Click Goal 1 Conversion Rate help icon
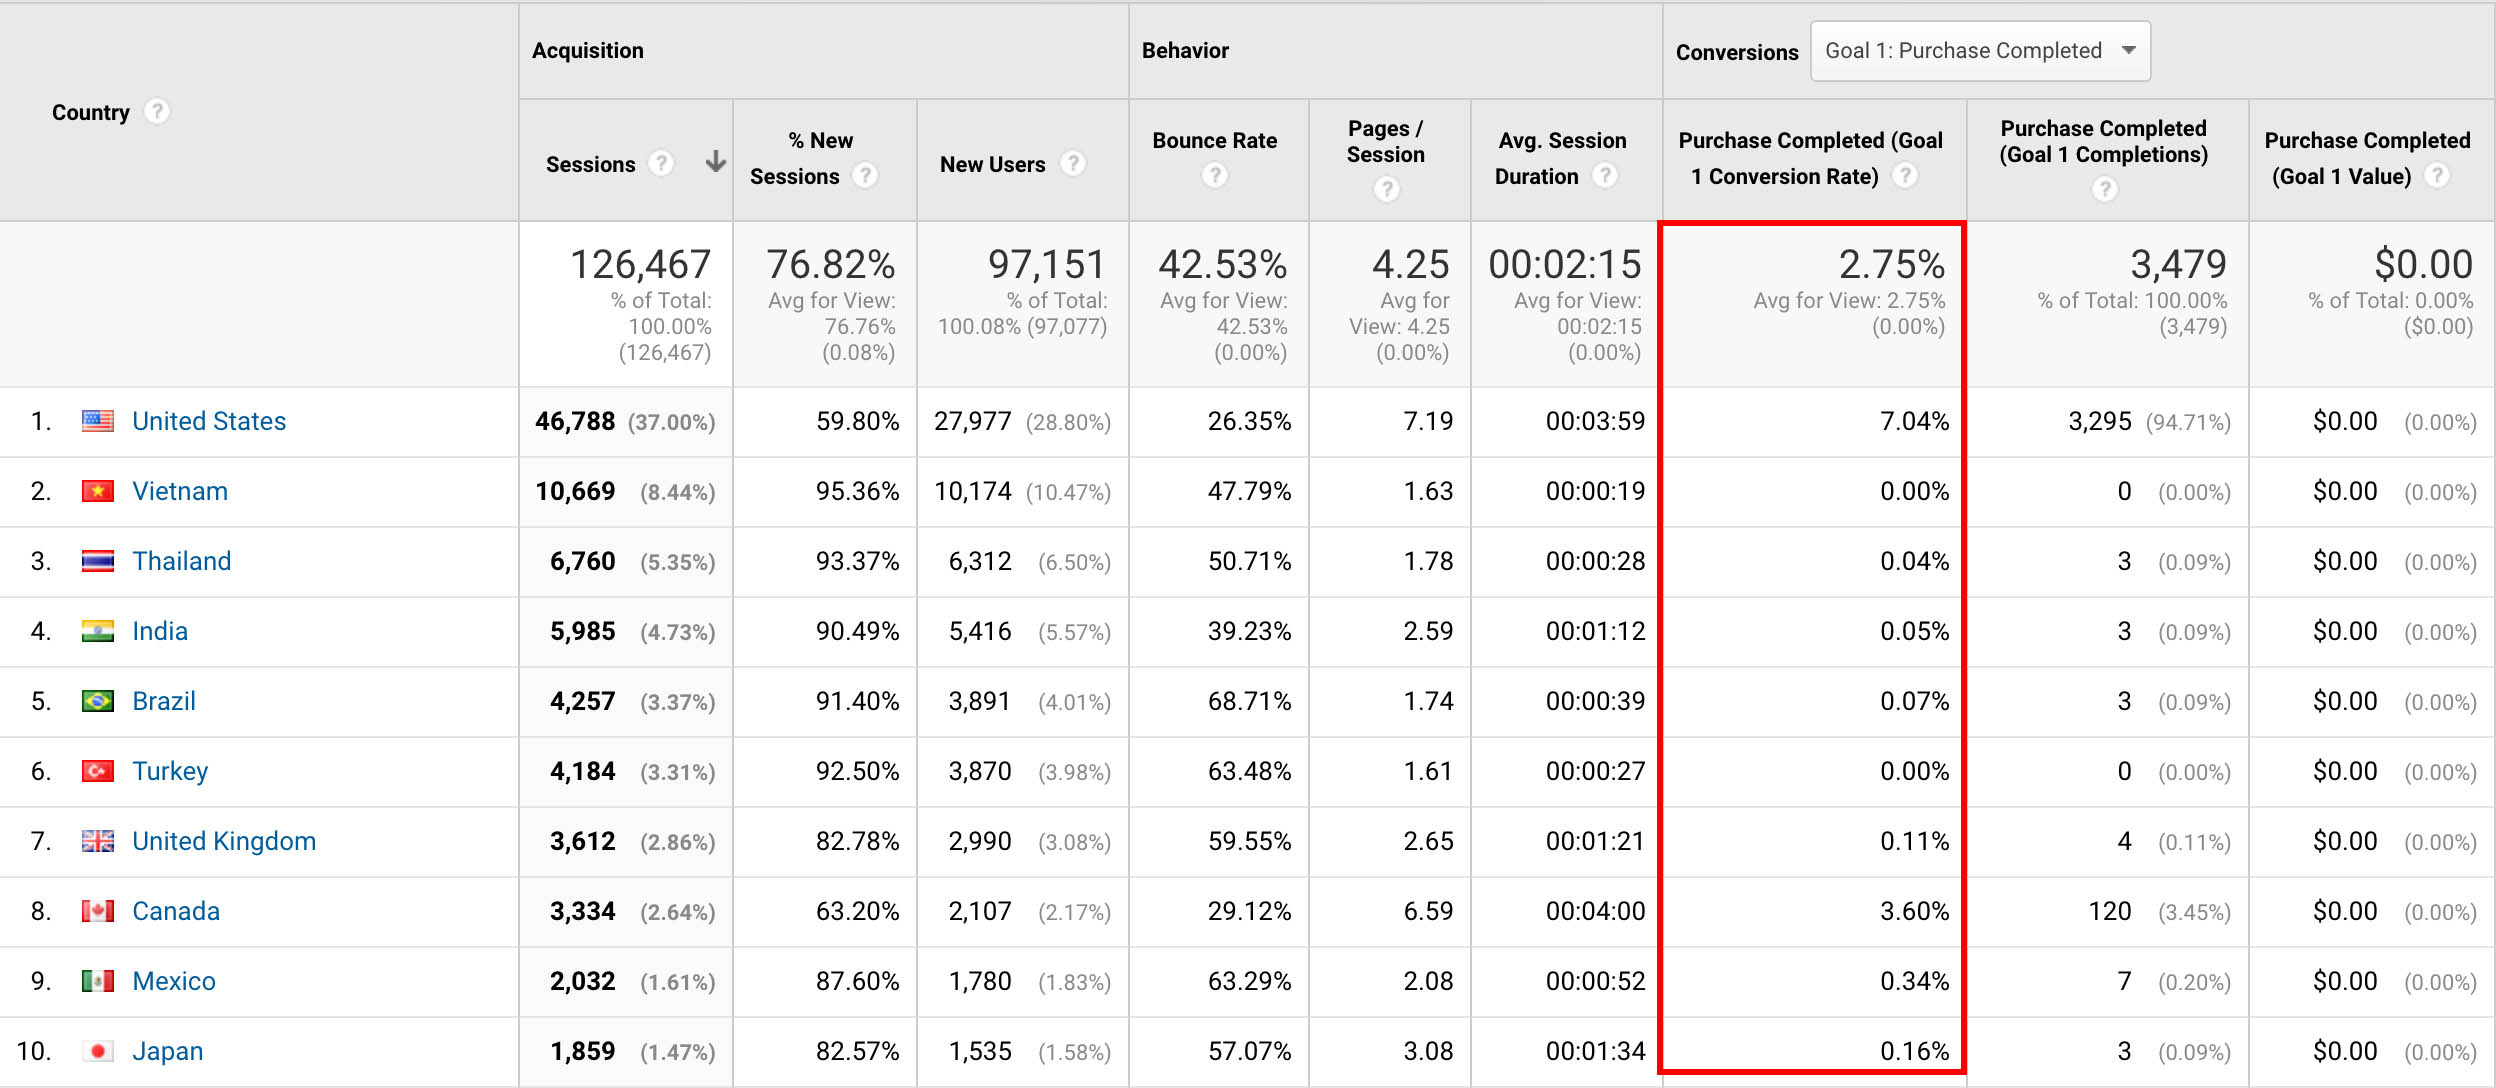 click(x=1905, y=175)
